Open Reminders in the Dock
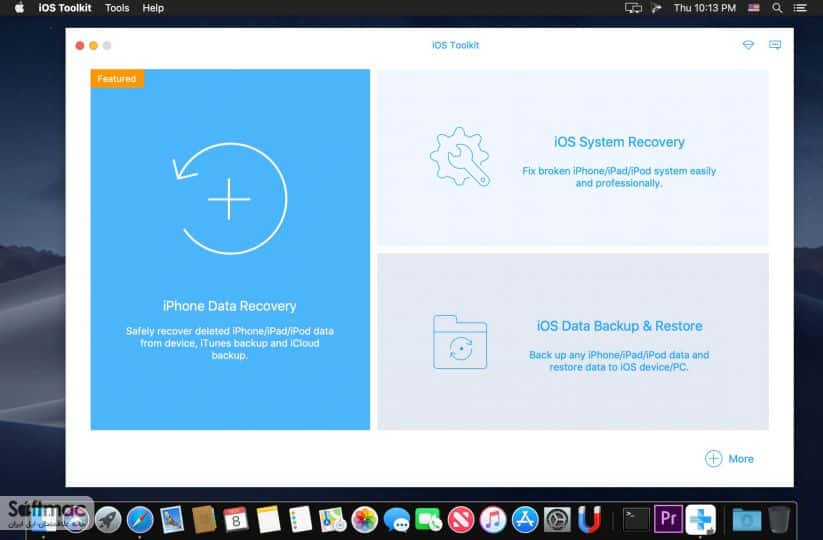The width and height of the screenshot is (823, 540). click(x=301, y=520)
